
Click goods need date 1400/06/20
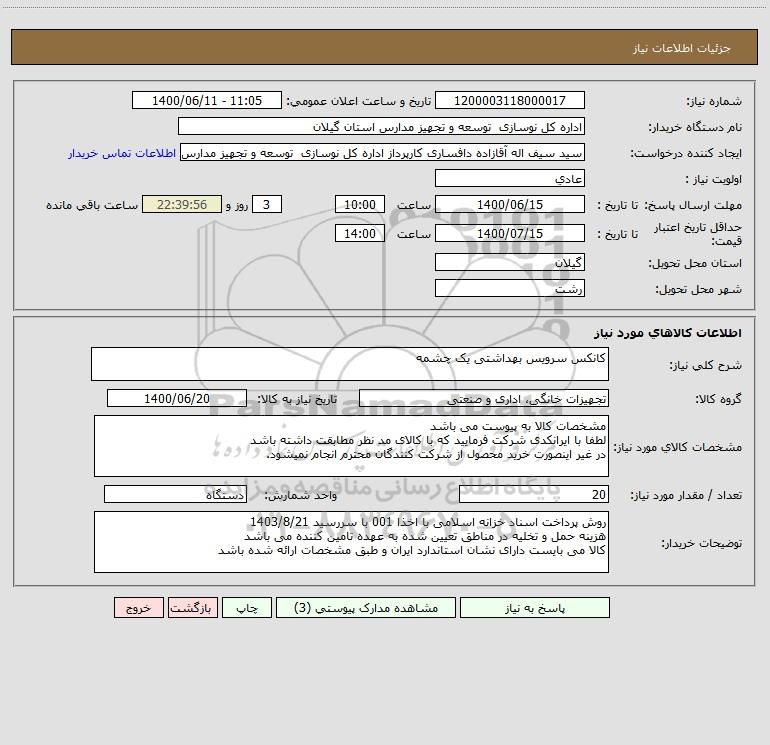(x=177, y=398)
